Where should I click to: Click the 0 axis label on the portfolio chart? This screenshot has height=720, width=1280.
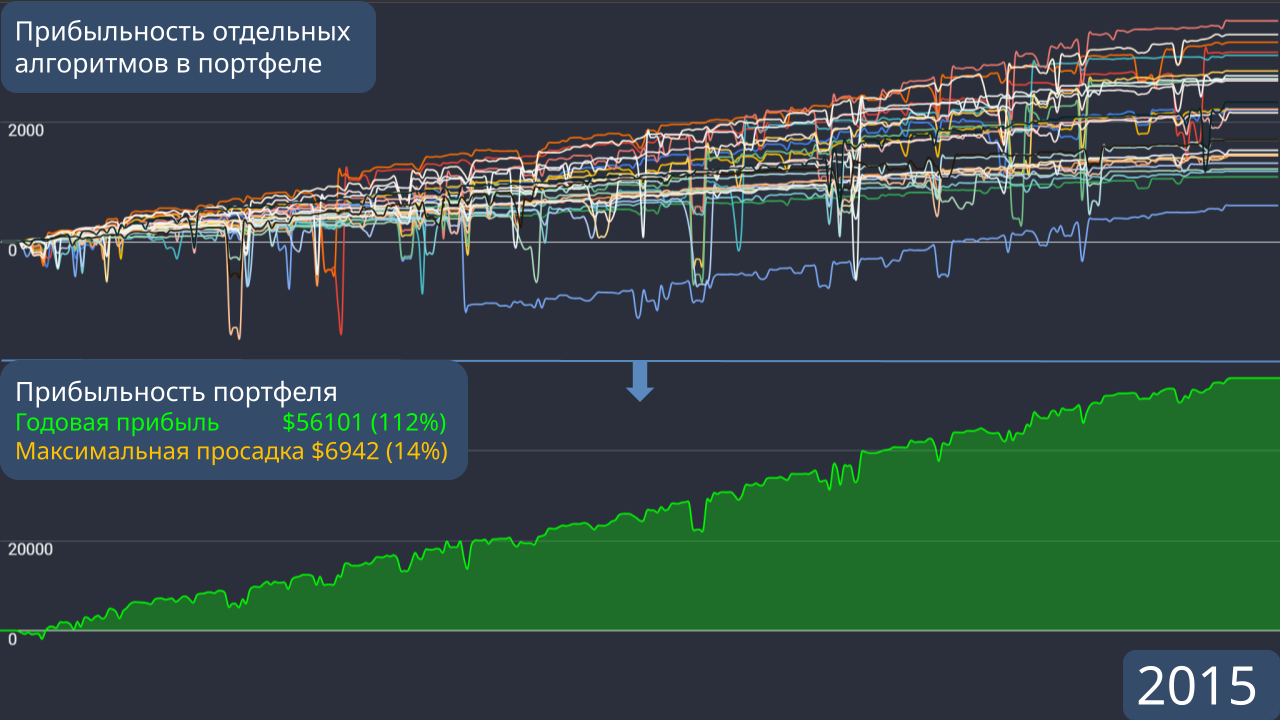click(12, 639)
